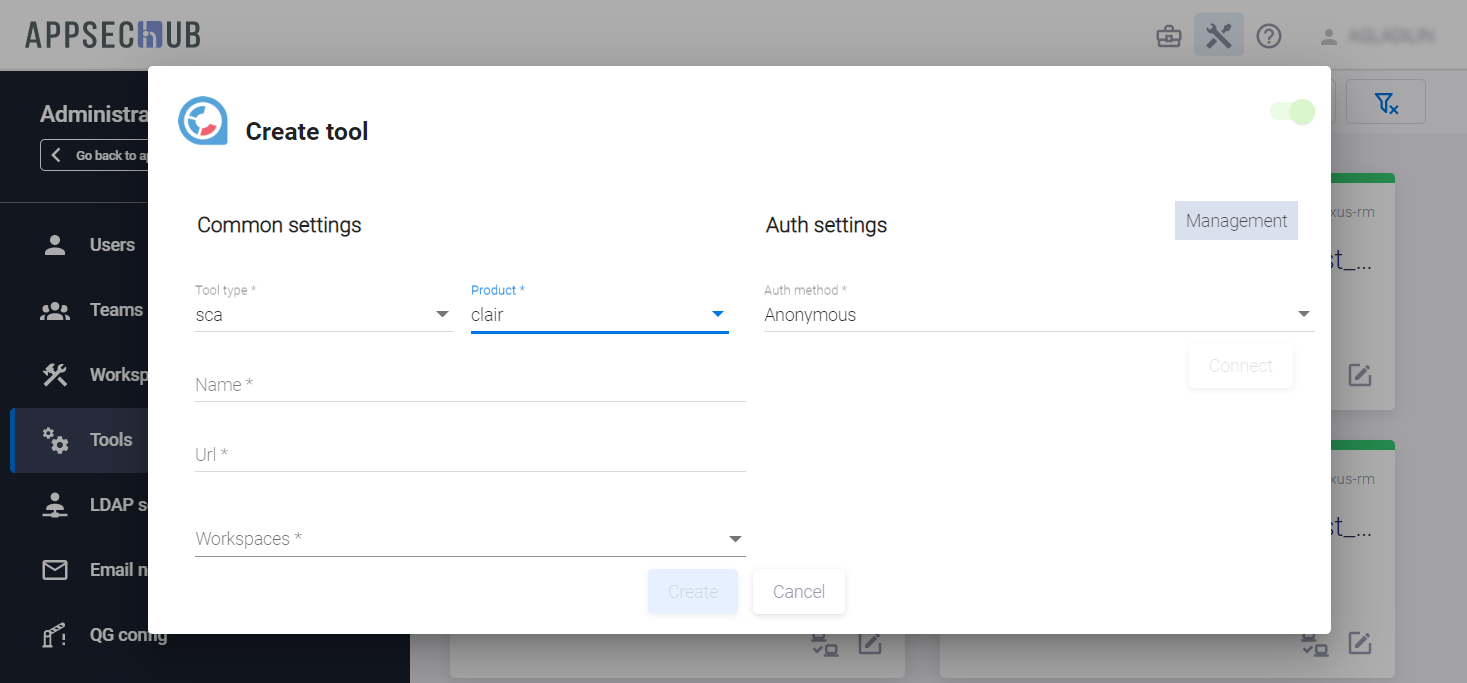Click the user profile avatar icon
The height and width of the screenshot is (683, 1467).
[1329, 37]
